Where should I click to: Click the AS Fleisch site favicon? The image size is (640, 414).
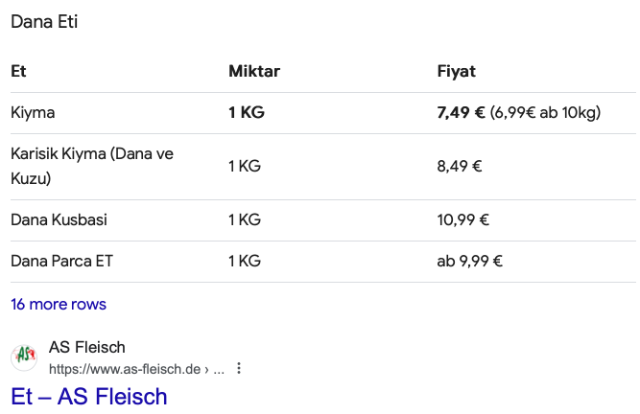point(24,357)
